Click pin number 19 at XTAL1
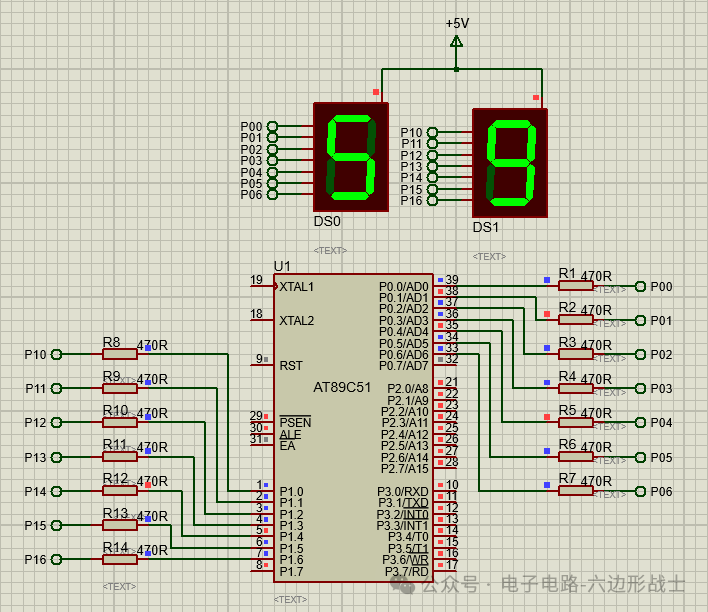The image size is (708, 612). [256, 280]
